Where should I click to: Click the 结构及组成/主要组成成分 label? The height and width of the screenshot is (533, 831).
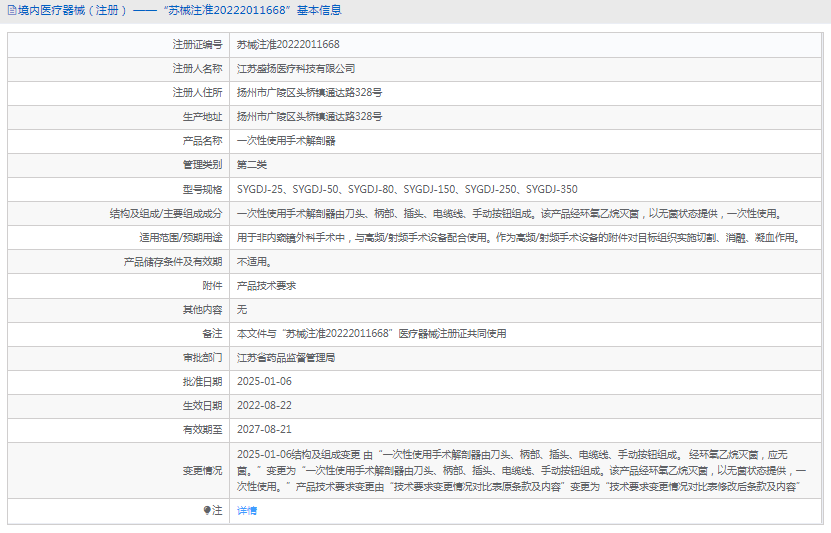[x=166, y=214]
